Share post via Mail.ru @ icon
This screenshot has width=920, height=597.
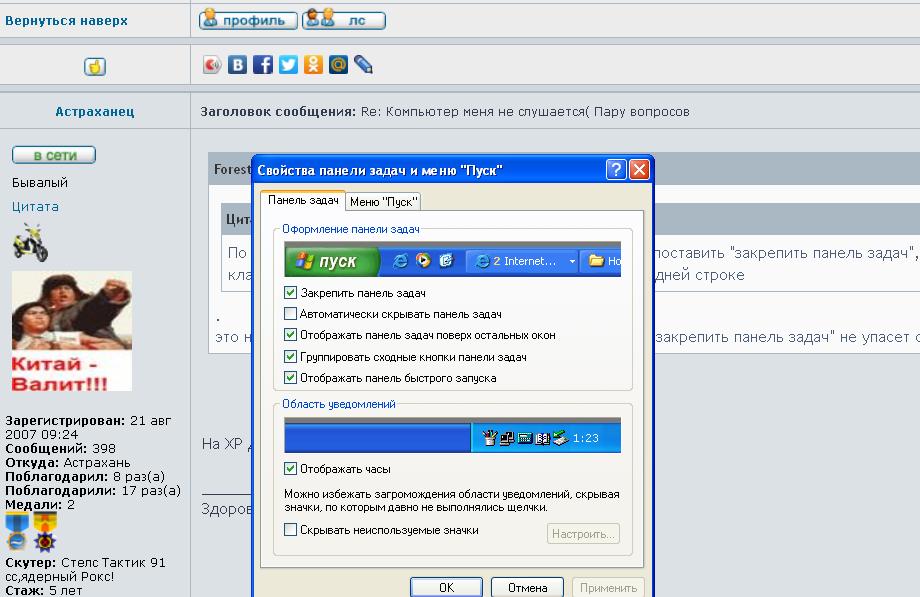coord(338,65)
